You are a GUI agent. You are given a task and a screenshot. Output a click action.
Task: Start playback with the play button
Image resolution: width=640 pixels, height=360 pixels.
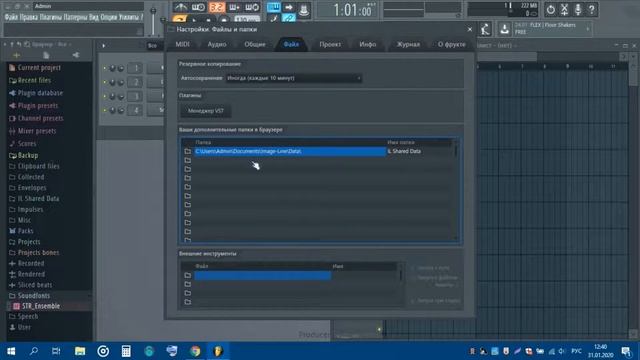[x=194, y=20]
